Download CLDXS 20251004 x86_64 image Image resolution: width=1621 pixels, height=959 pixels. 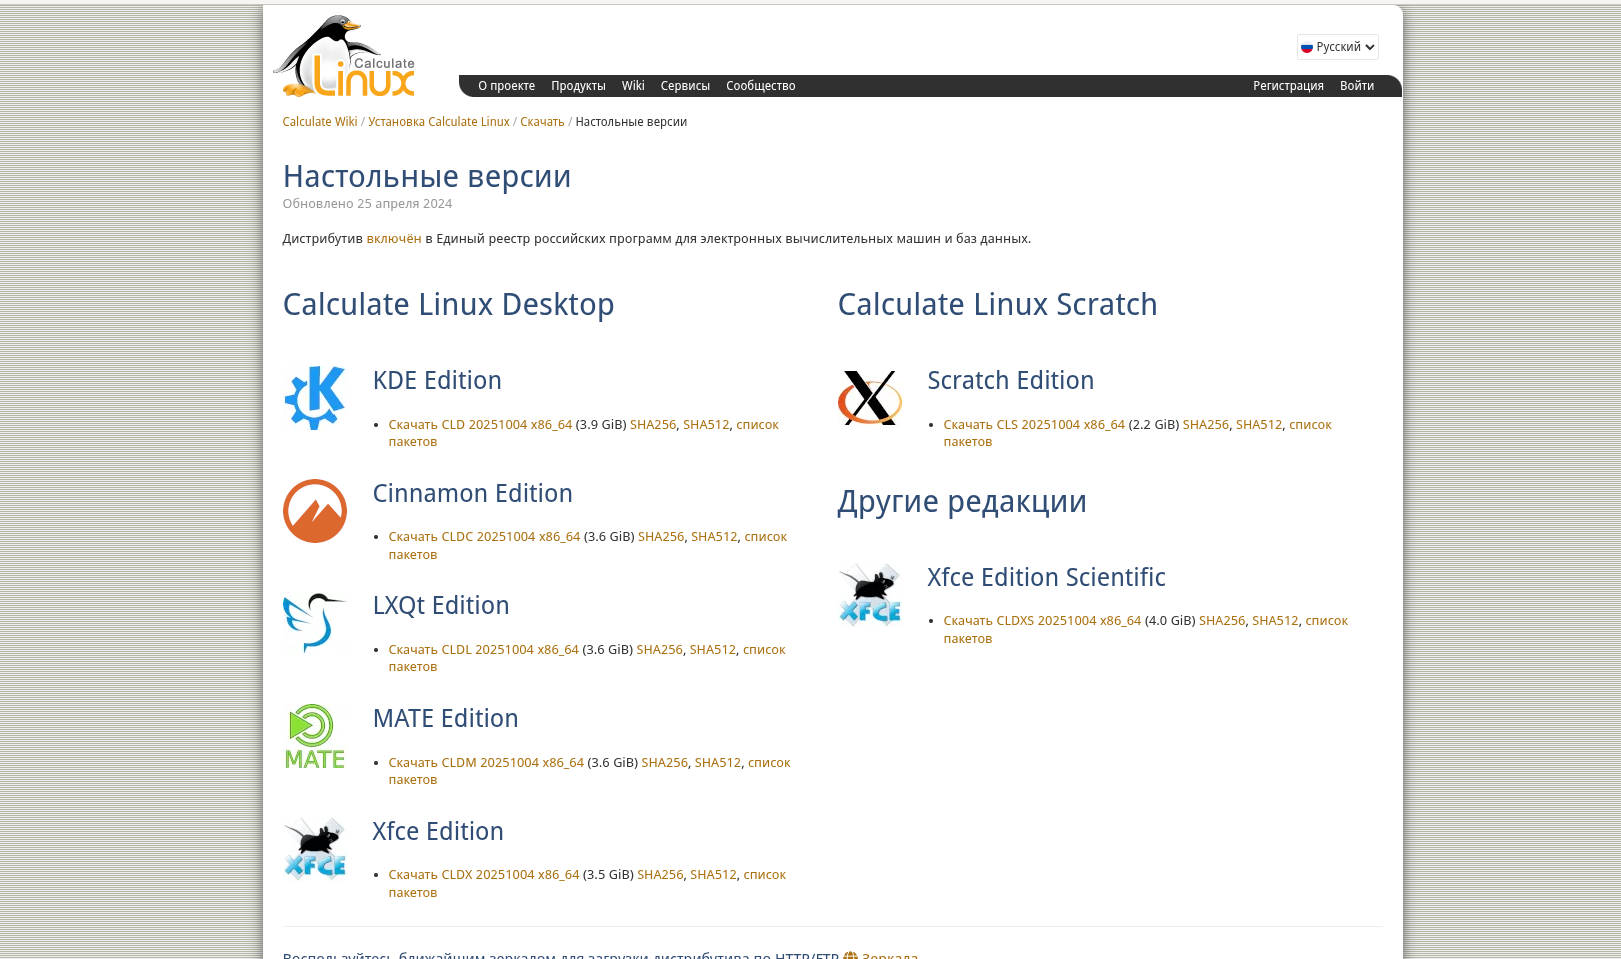coord(1042,621)
